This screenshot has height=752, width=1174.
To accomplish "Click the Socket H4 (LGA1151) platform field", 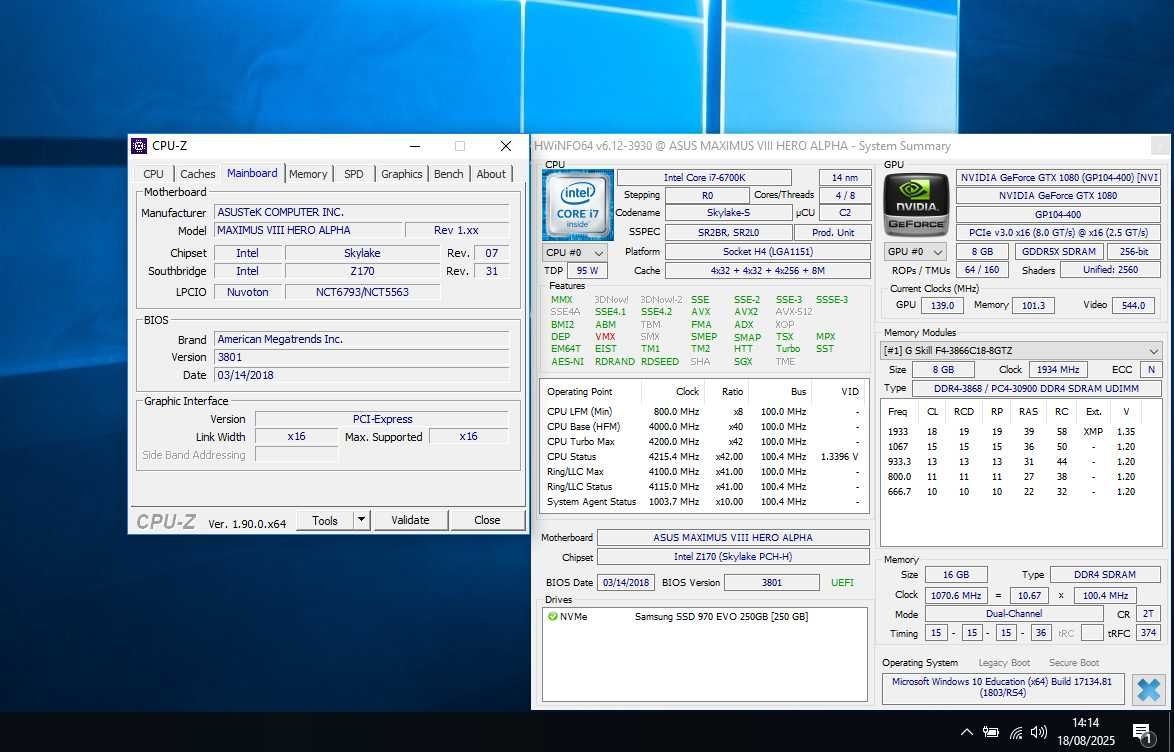I will point(767,252).
